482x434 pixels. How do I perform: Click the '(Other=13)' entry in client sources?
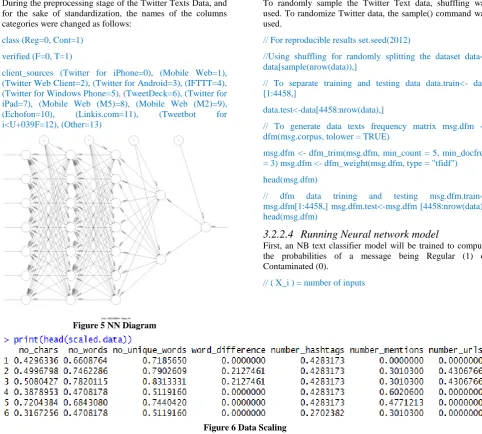click(81, 125)
